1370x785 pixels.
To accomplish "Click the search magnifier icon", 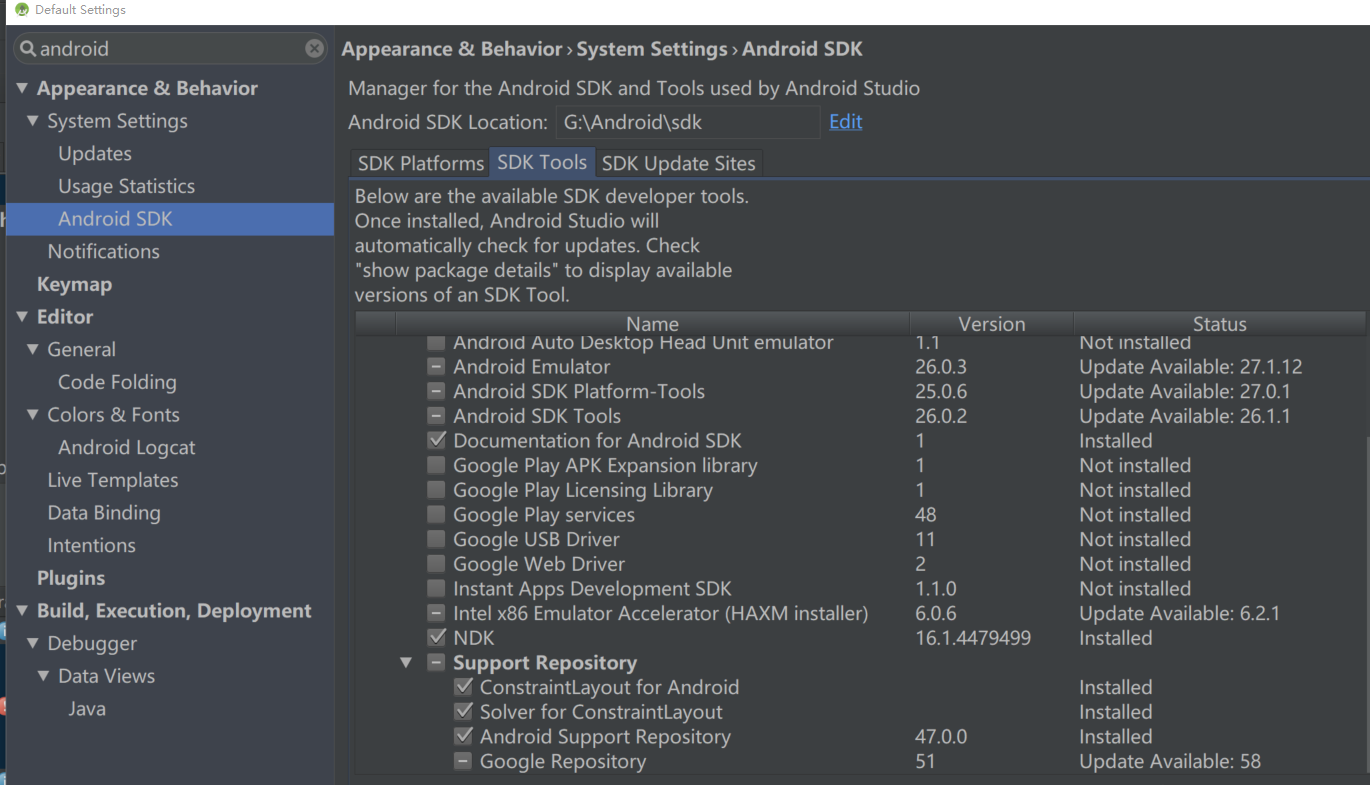I will pyautogui.click(x=28, y=48).
